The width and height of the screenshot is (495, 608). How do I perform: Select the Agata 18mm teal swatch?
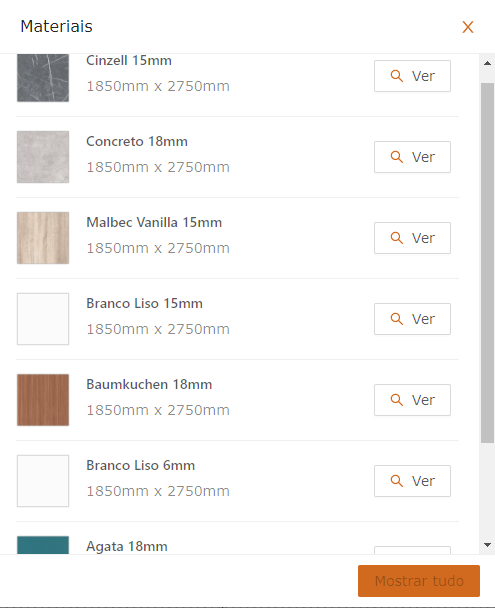(43, 545)
